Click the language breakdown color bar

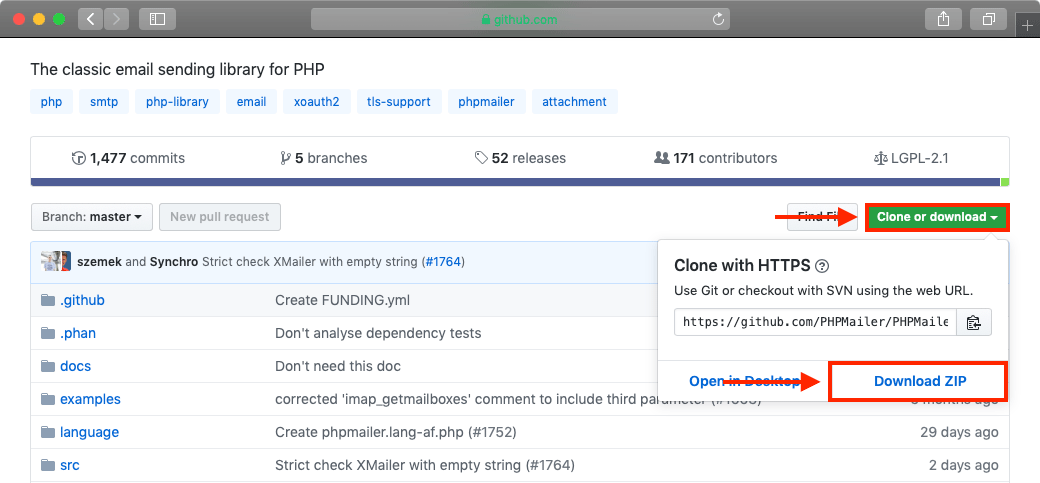pos(515,182)
